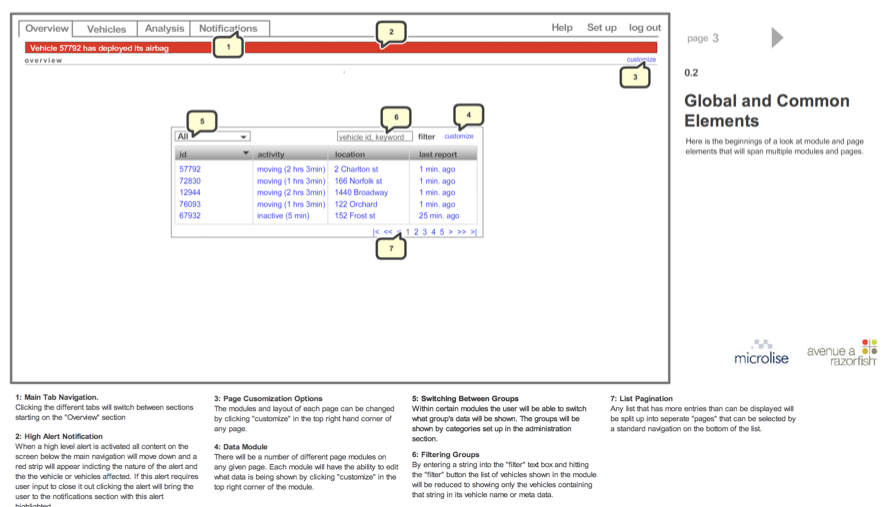
Task: Go to the next document page arrow
Action: 778,37
